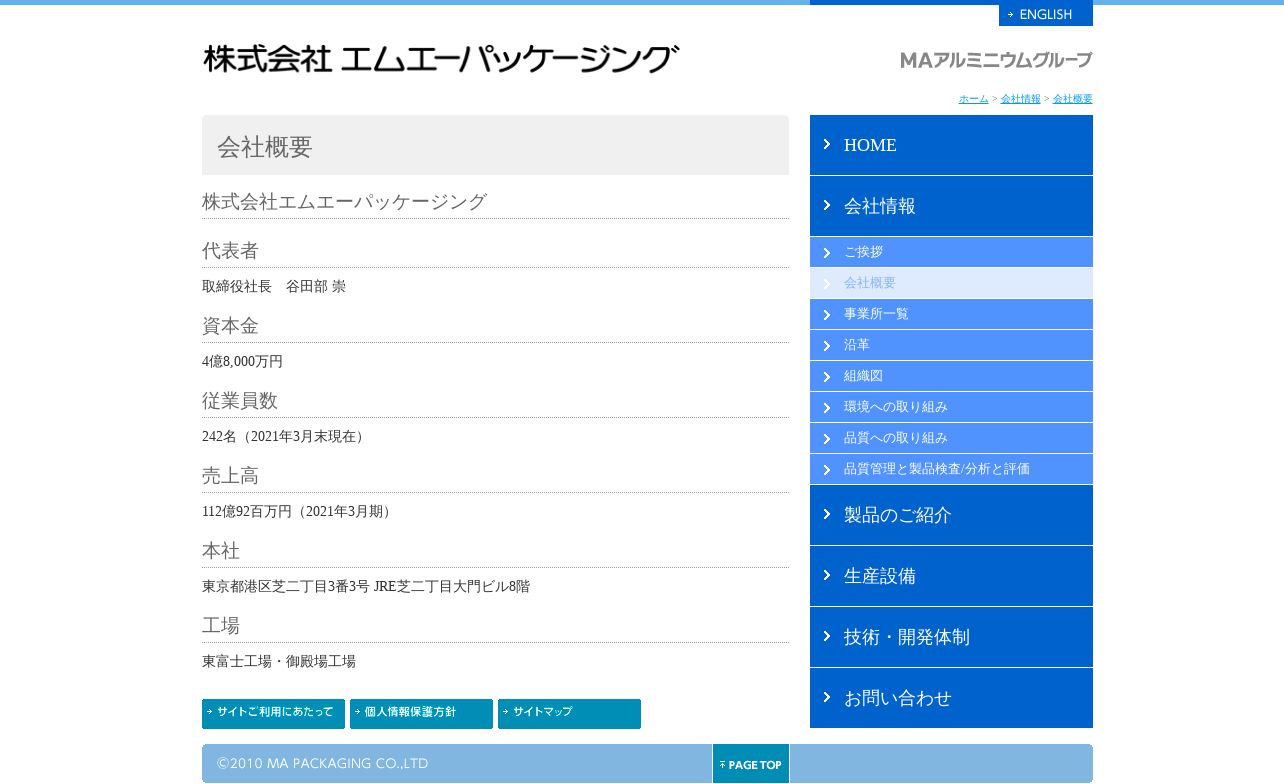Click the chevron arrow beside ご挨拶
Screen dimensions: 1284x784
click(827, 253)
